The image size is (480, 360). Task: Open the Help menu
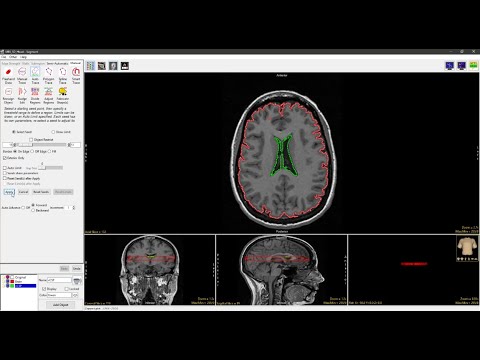click(23, 57)
